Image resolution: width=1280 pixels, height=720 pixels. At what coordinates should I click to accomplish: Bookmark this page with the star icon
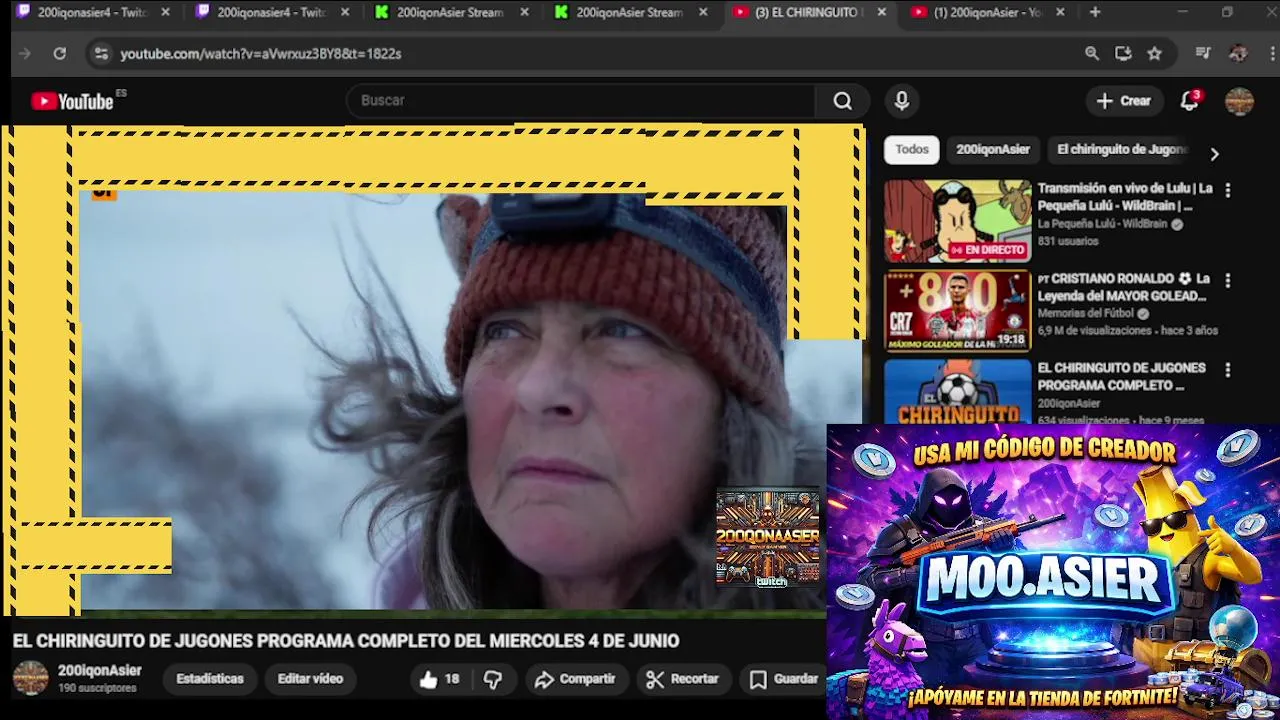[1155, 54]
